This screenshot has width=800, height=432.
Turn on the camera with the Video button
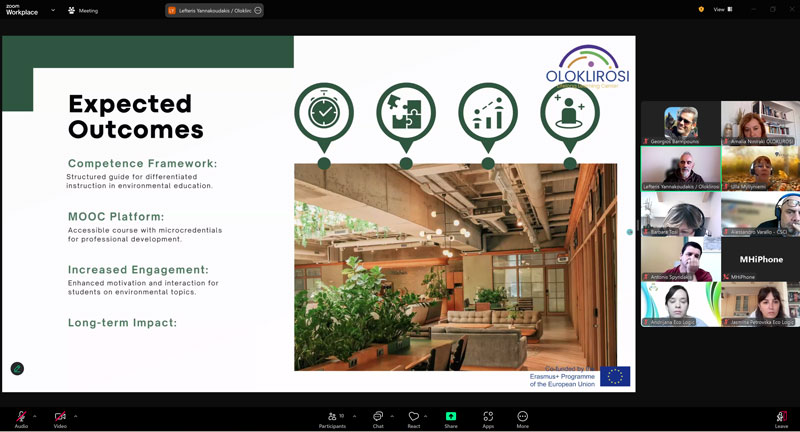coord(60,416)
